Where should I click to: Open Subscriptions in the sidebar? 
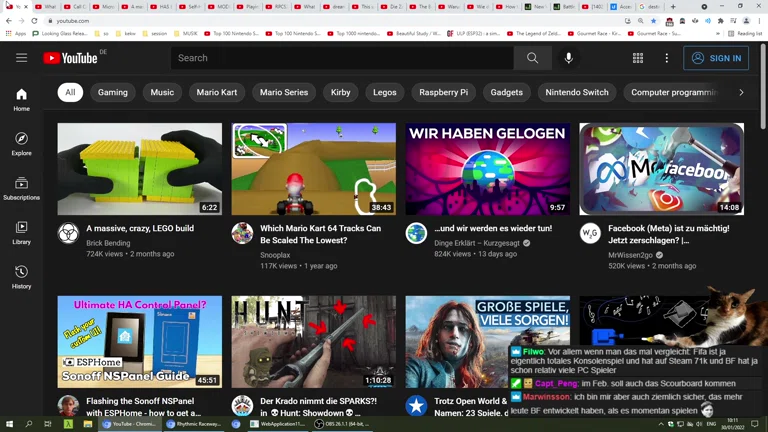(x=21, y=189)
